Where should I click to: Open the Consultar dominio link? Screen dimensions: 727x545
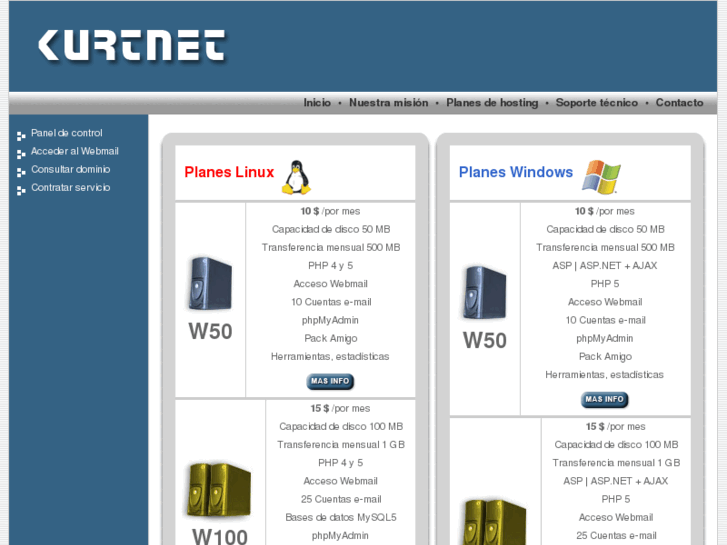pyautogui.click(x=70, y=169)
